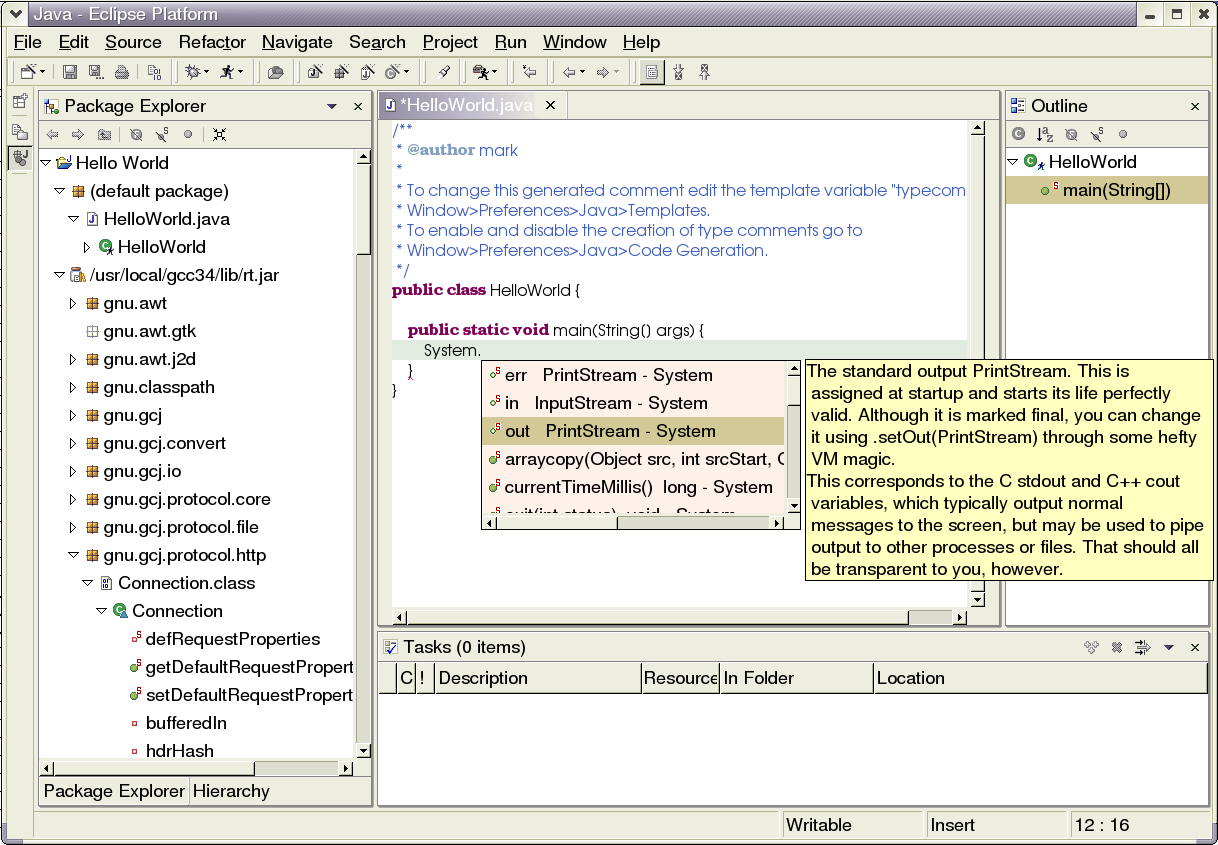Toggle Hide Static Members in Outline toolbar
The image size is (1218, 845).
[x=1097, y=134]
